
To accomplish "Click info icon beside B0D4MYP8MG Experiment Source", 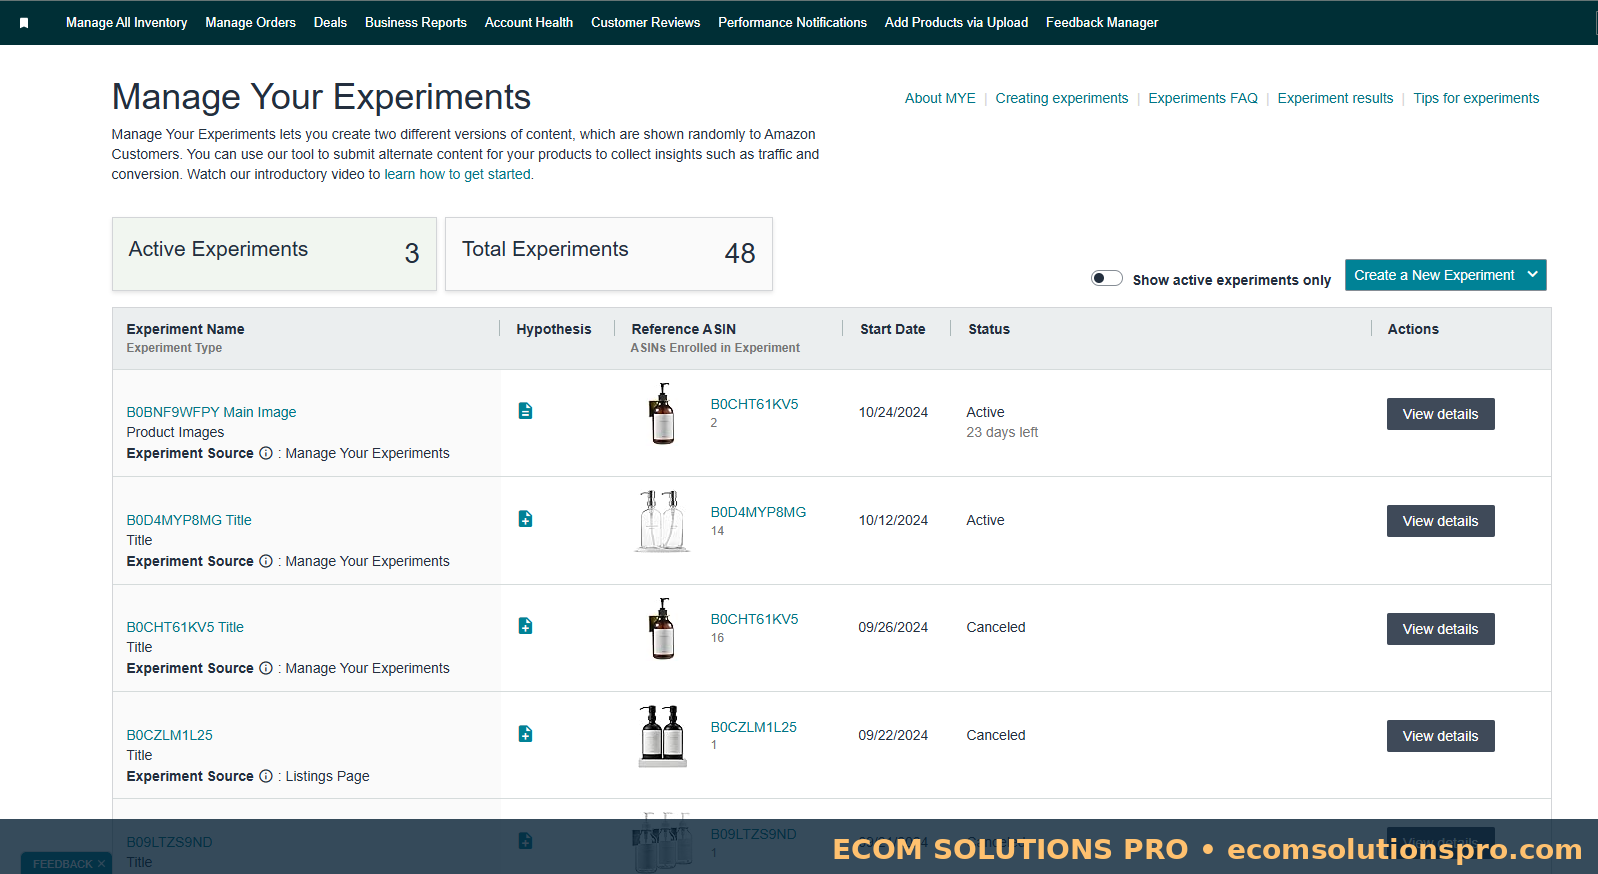I will [x=266, y=561].
